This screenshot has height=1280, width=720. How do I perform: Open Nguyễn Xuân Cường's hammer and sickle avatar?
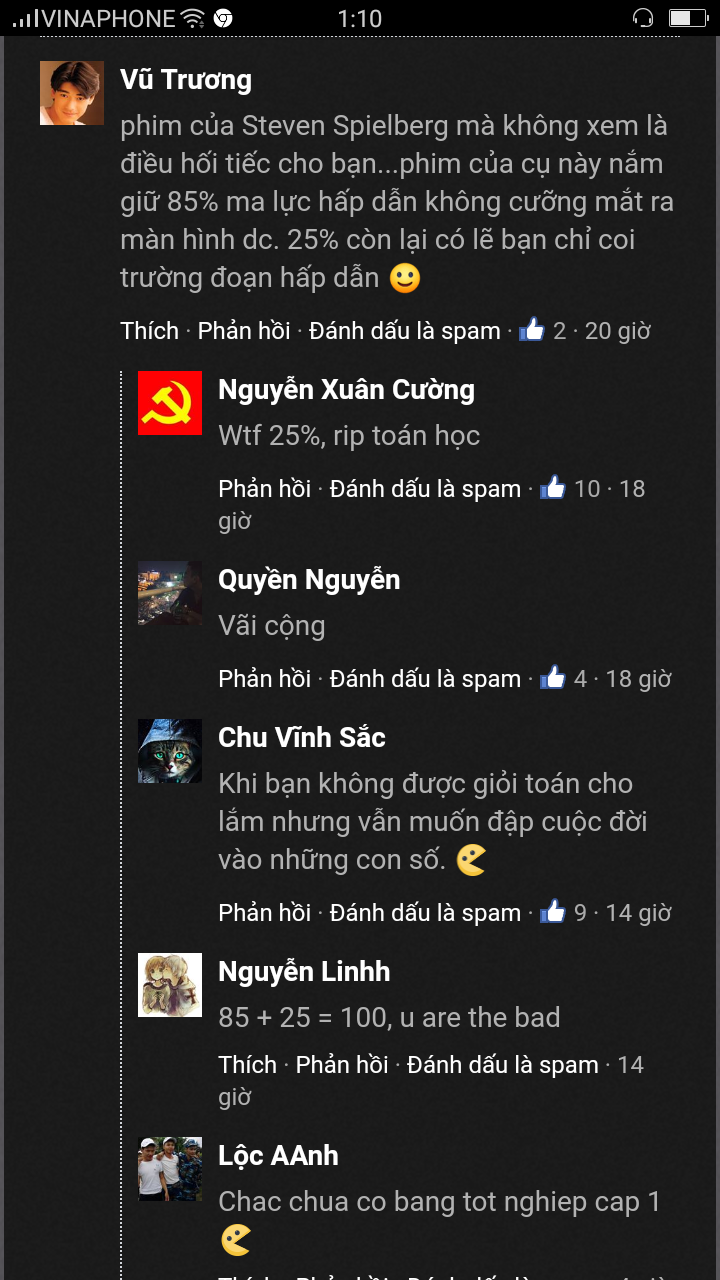coord(170,403)
